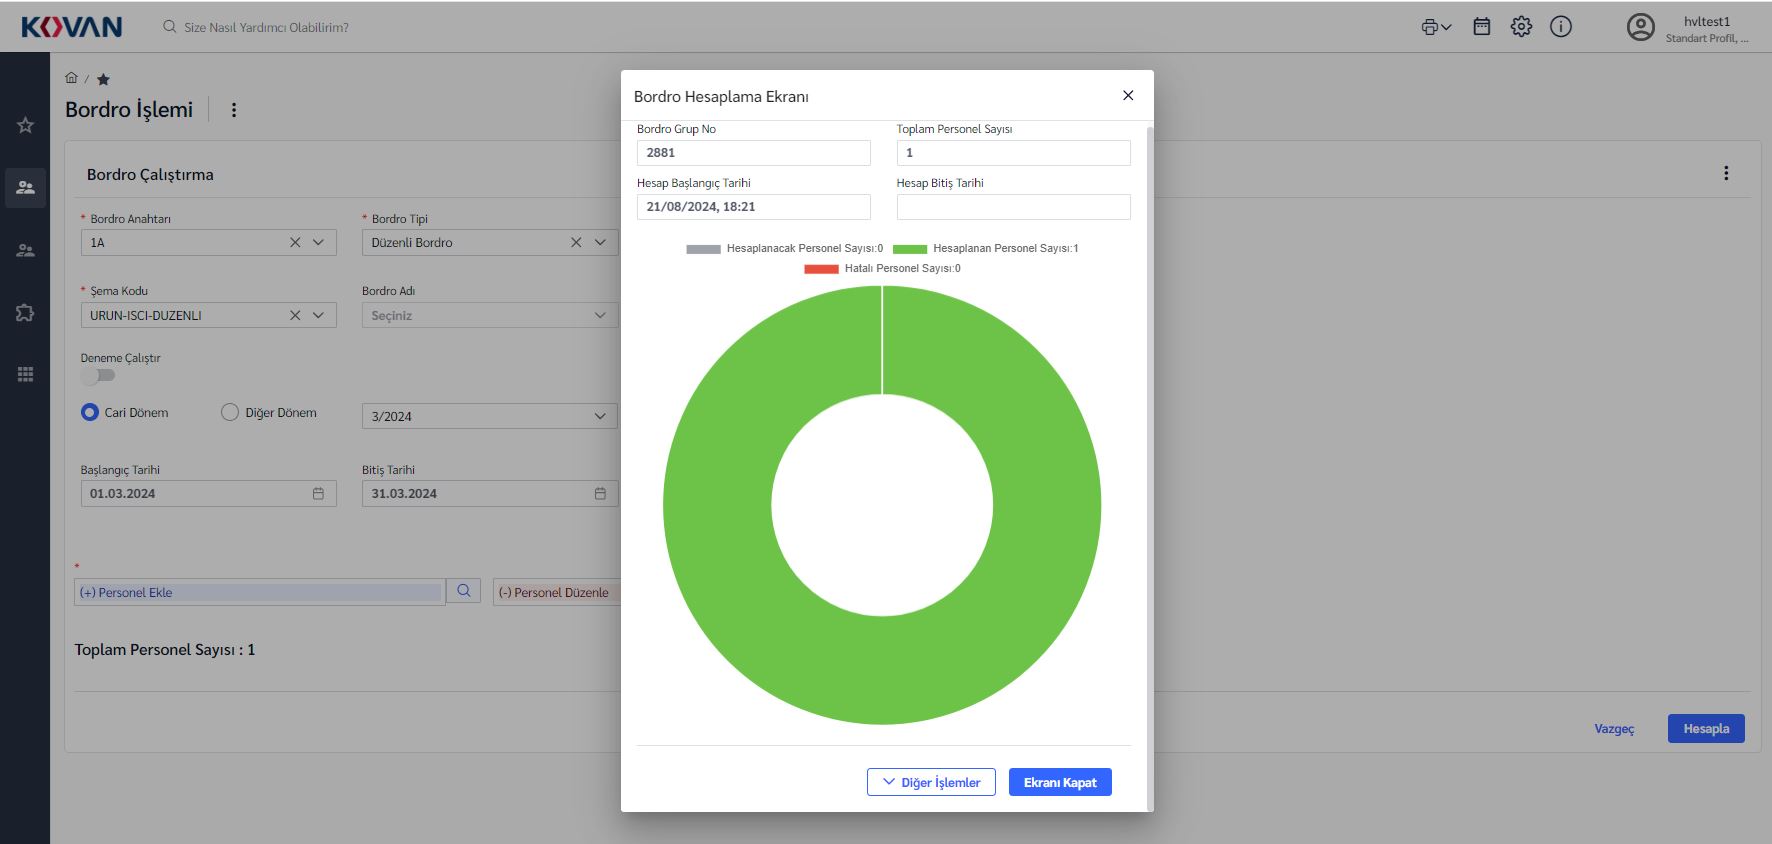Click the Hesap Bitiş Tarihi field
Screen dimensions: 1772x844
[1013, 207]
